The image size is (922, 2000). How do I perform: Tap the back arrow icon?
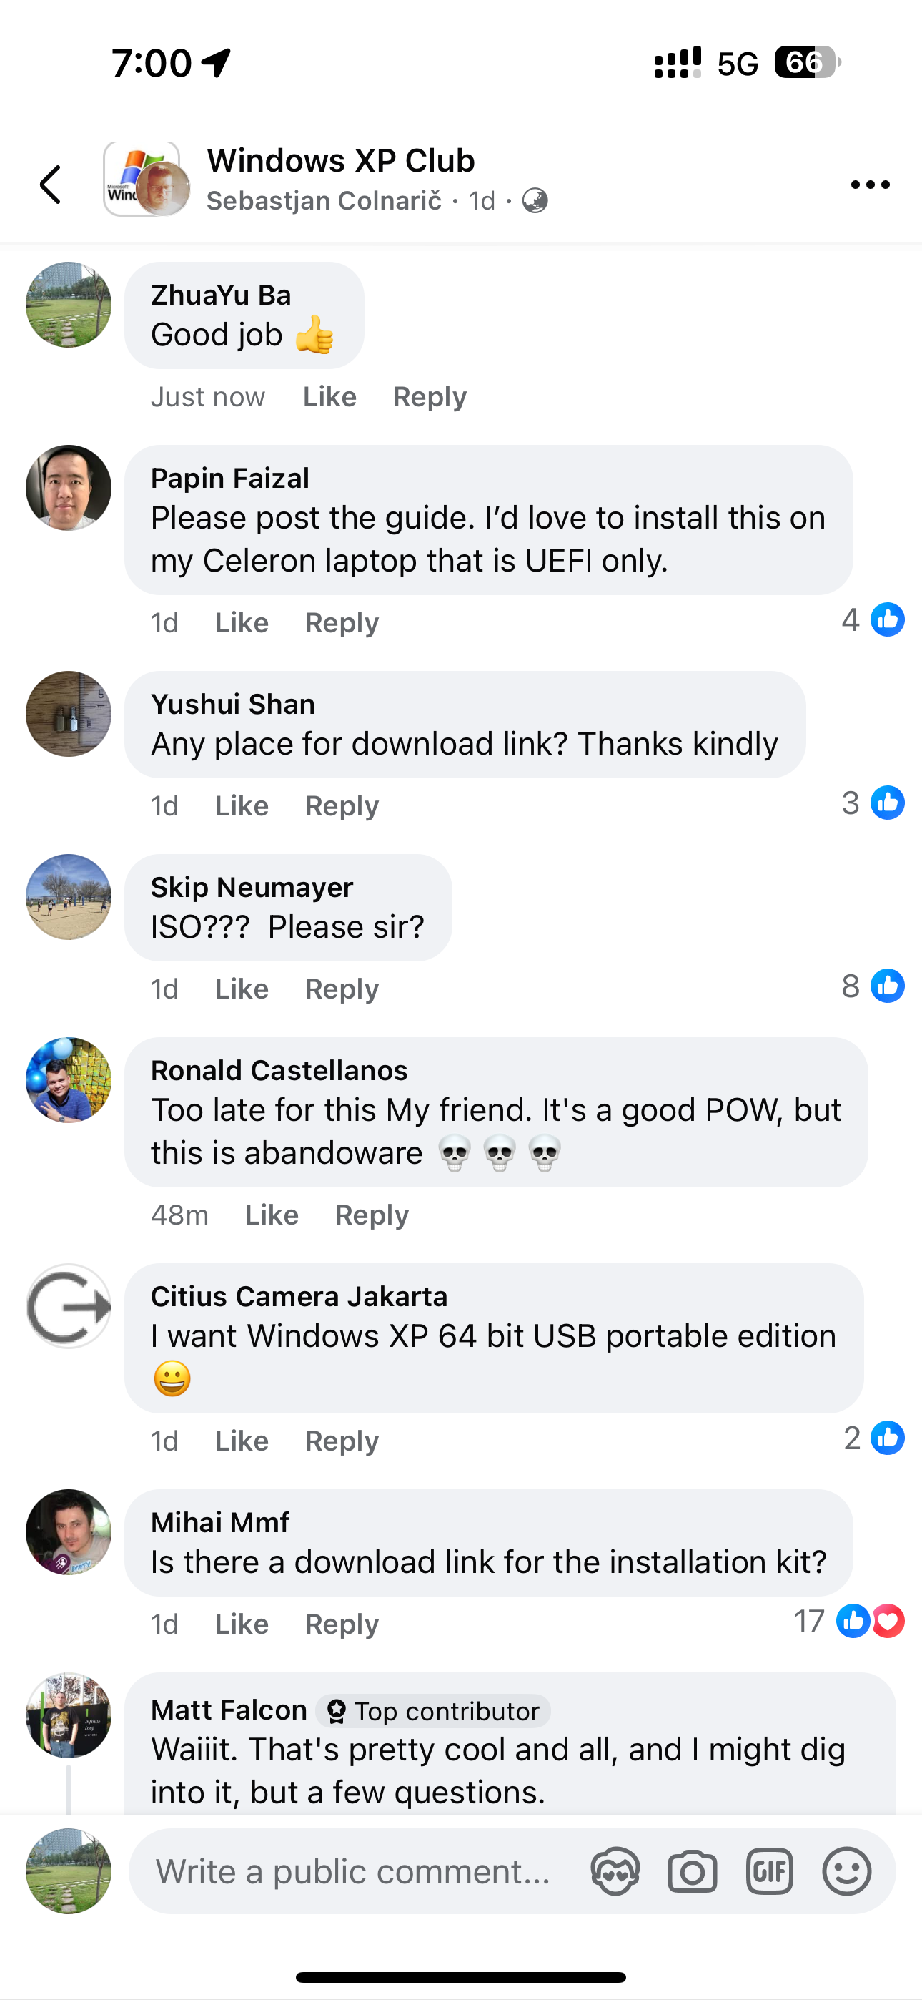(x=50, y=184)
